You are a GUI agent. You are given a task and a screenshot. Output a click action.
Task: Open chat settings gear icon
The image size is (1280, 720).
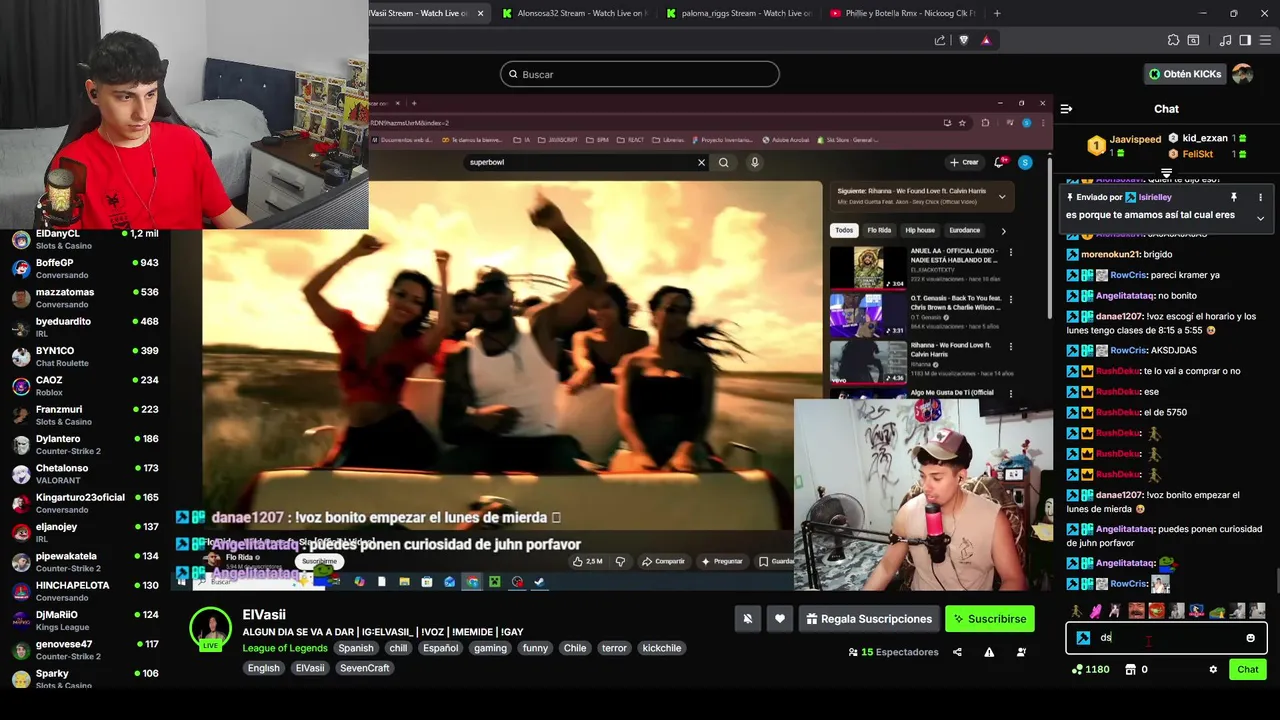tap(1213, 669)
